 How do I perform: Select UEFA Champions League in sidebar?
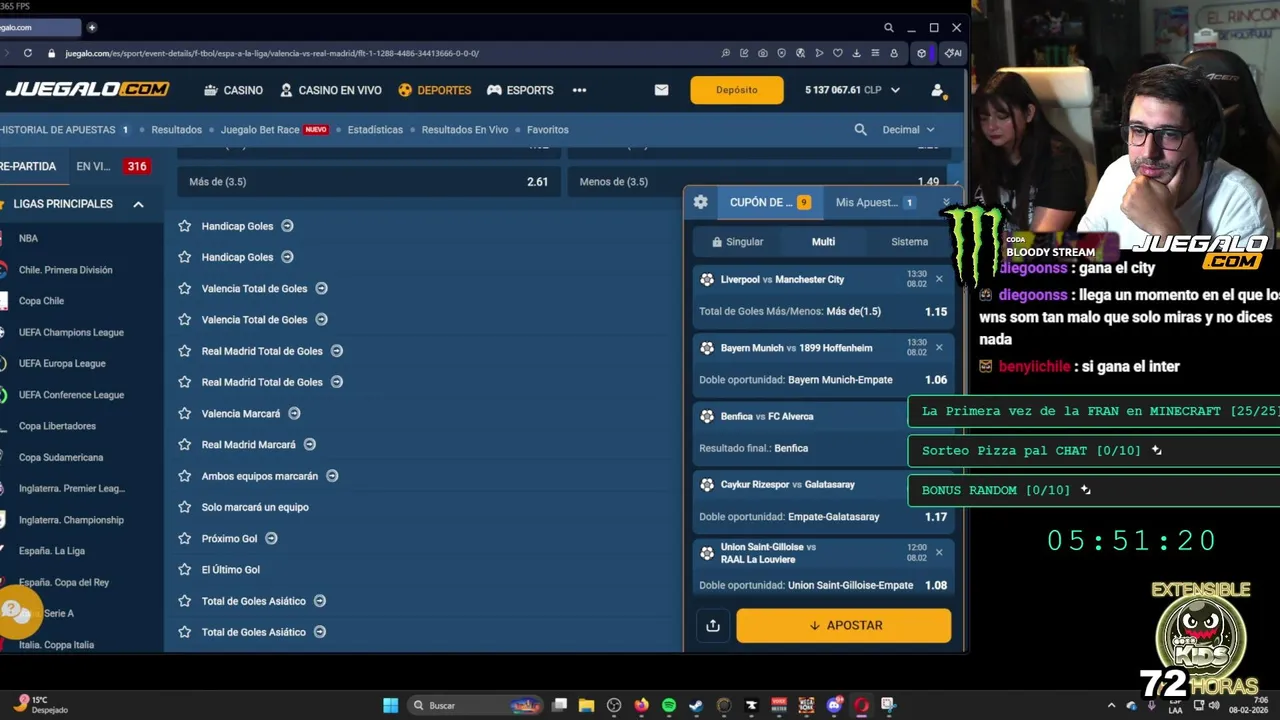(70, 332)
